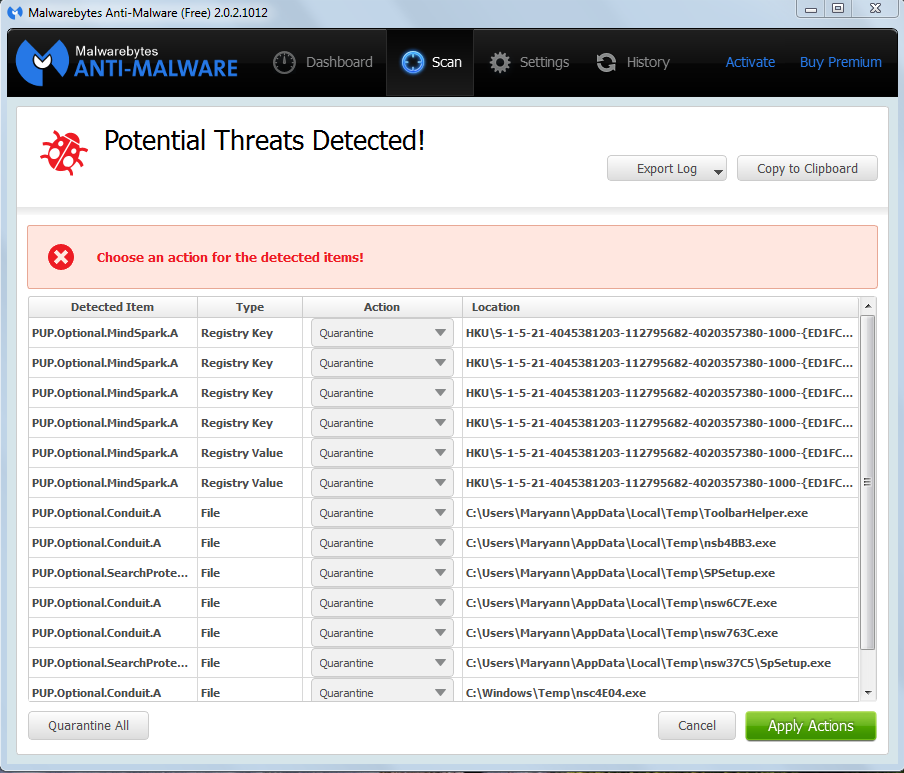Select PUP.Optional.Conduit.A in nsw763C.exe row

(96, 632)
